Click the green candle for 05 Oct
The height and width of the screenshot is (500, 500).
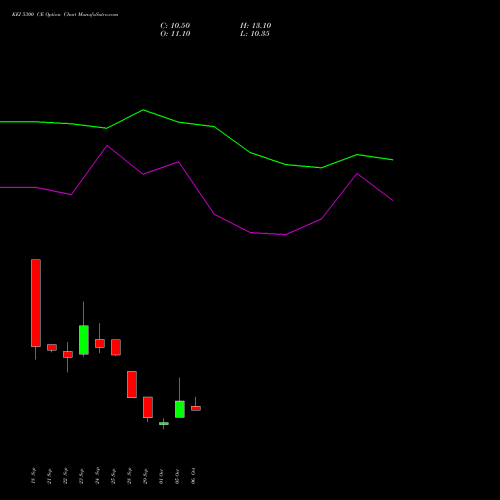click(180, 409)
